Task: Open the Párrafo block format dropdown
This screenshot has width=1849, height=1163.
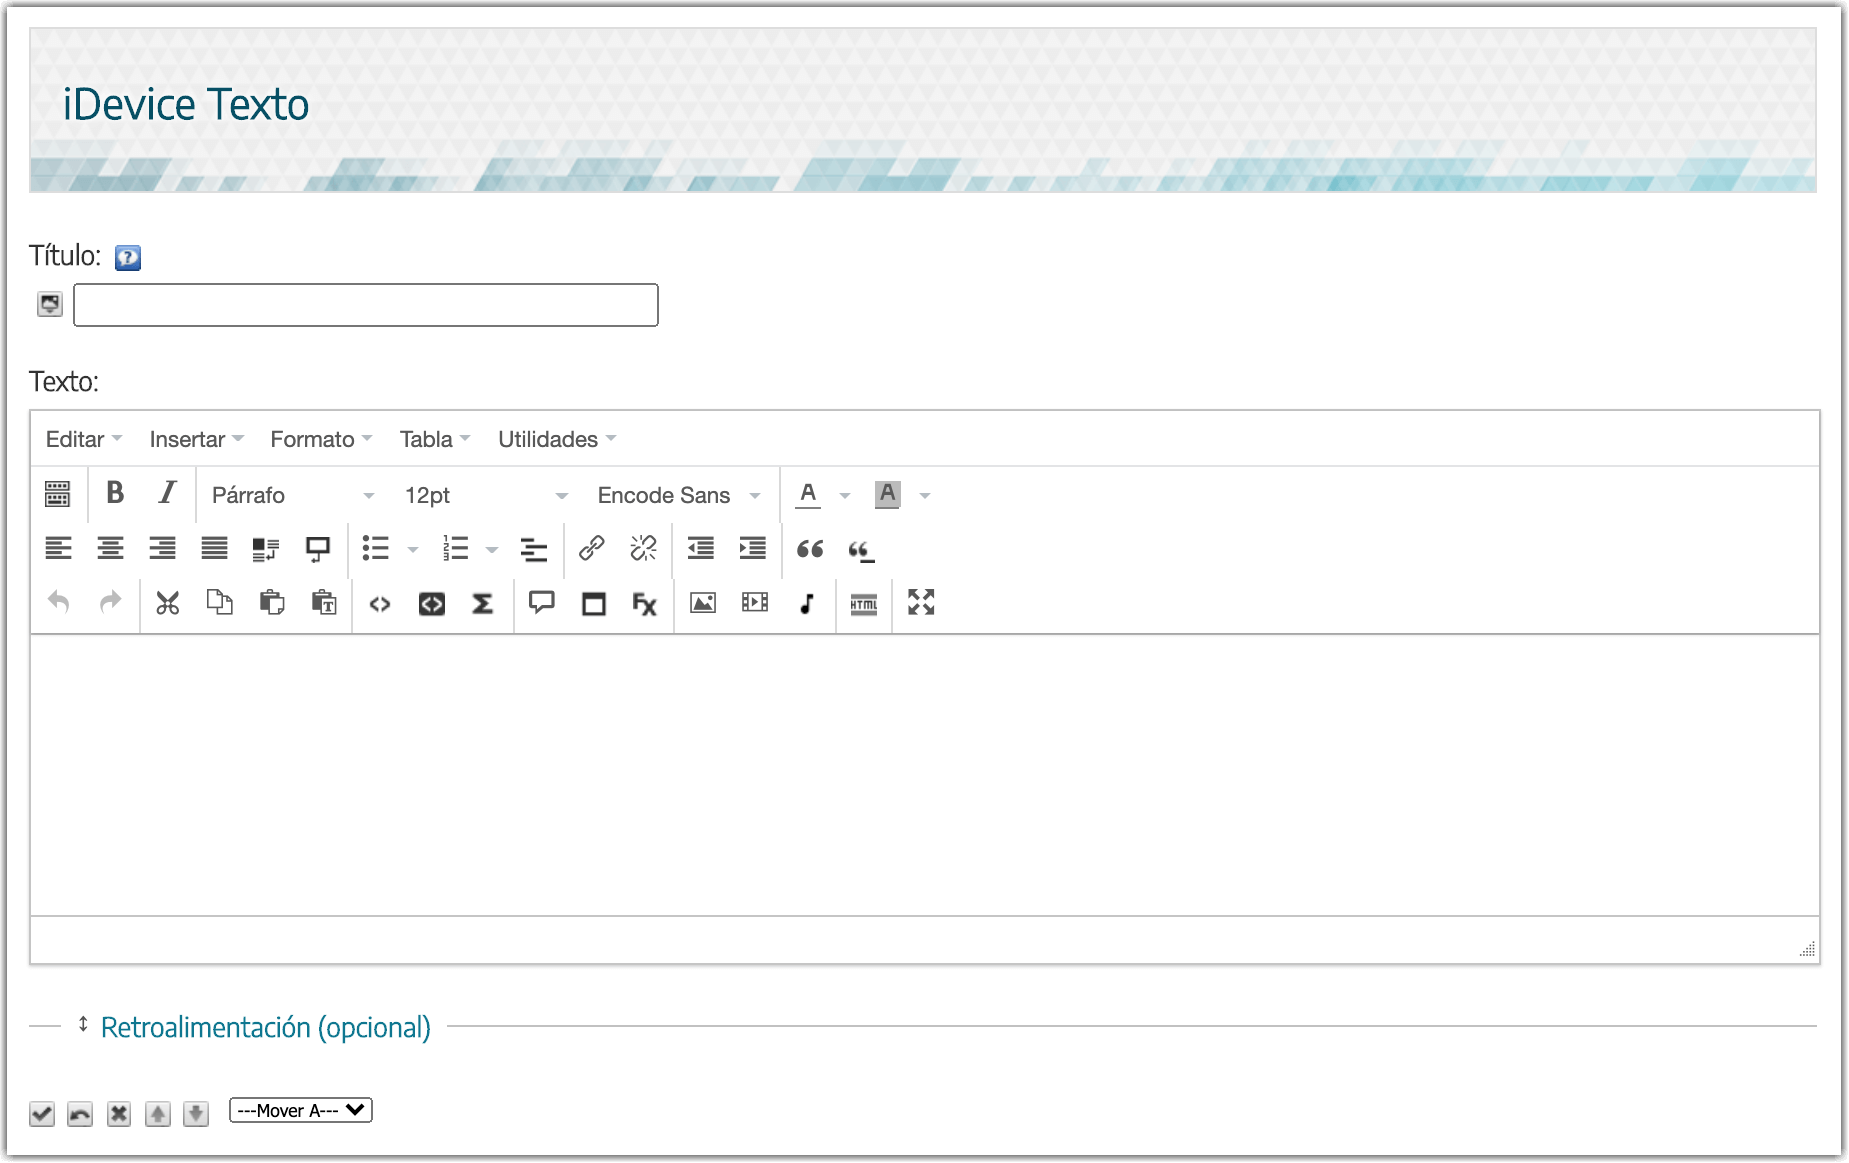Action: tap(292, 495)
